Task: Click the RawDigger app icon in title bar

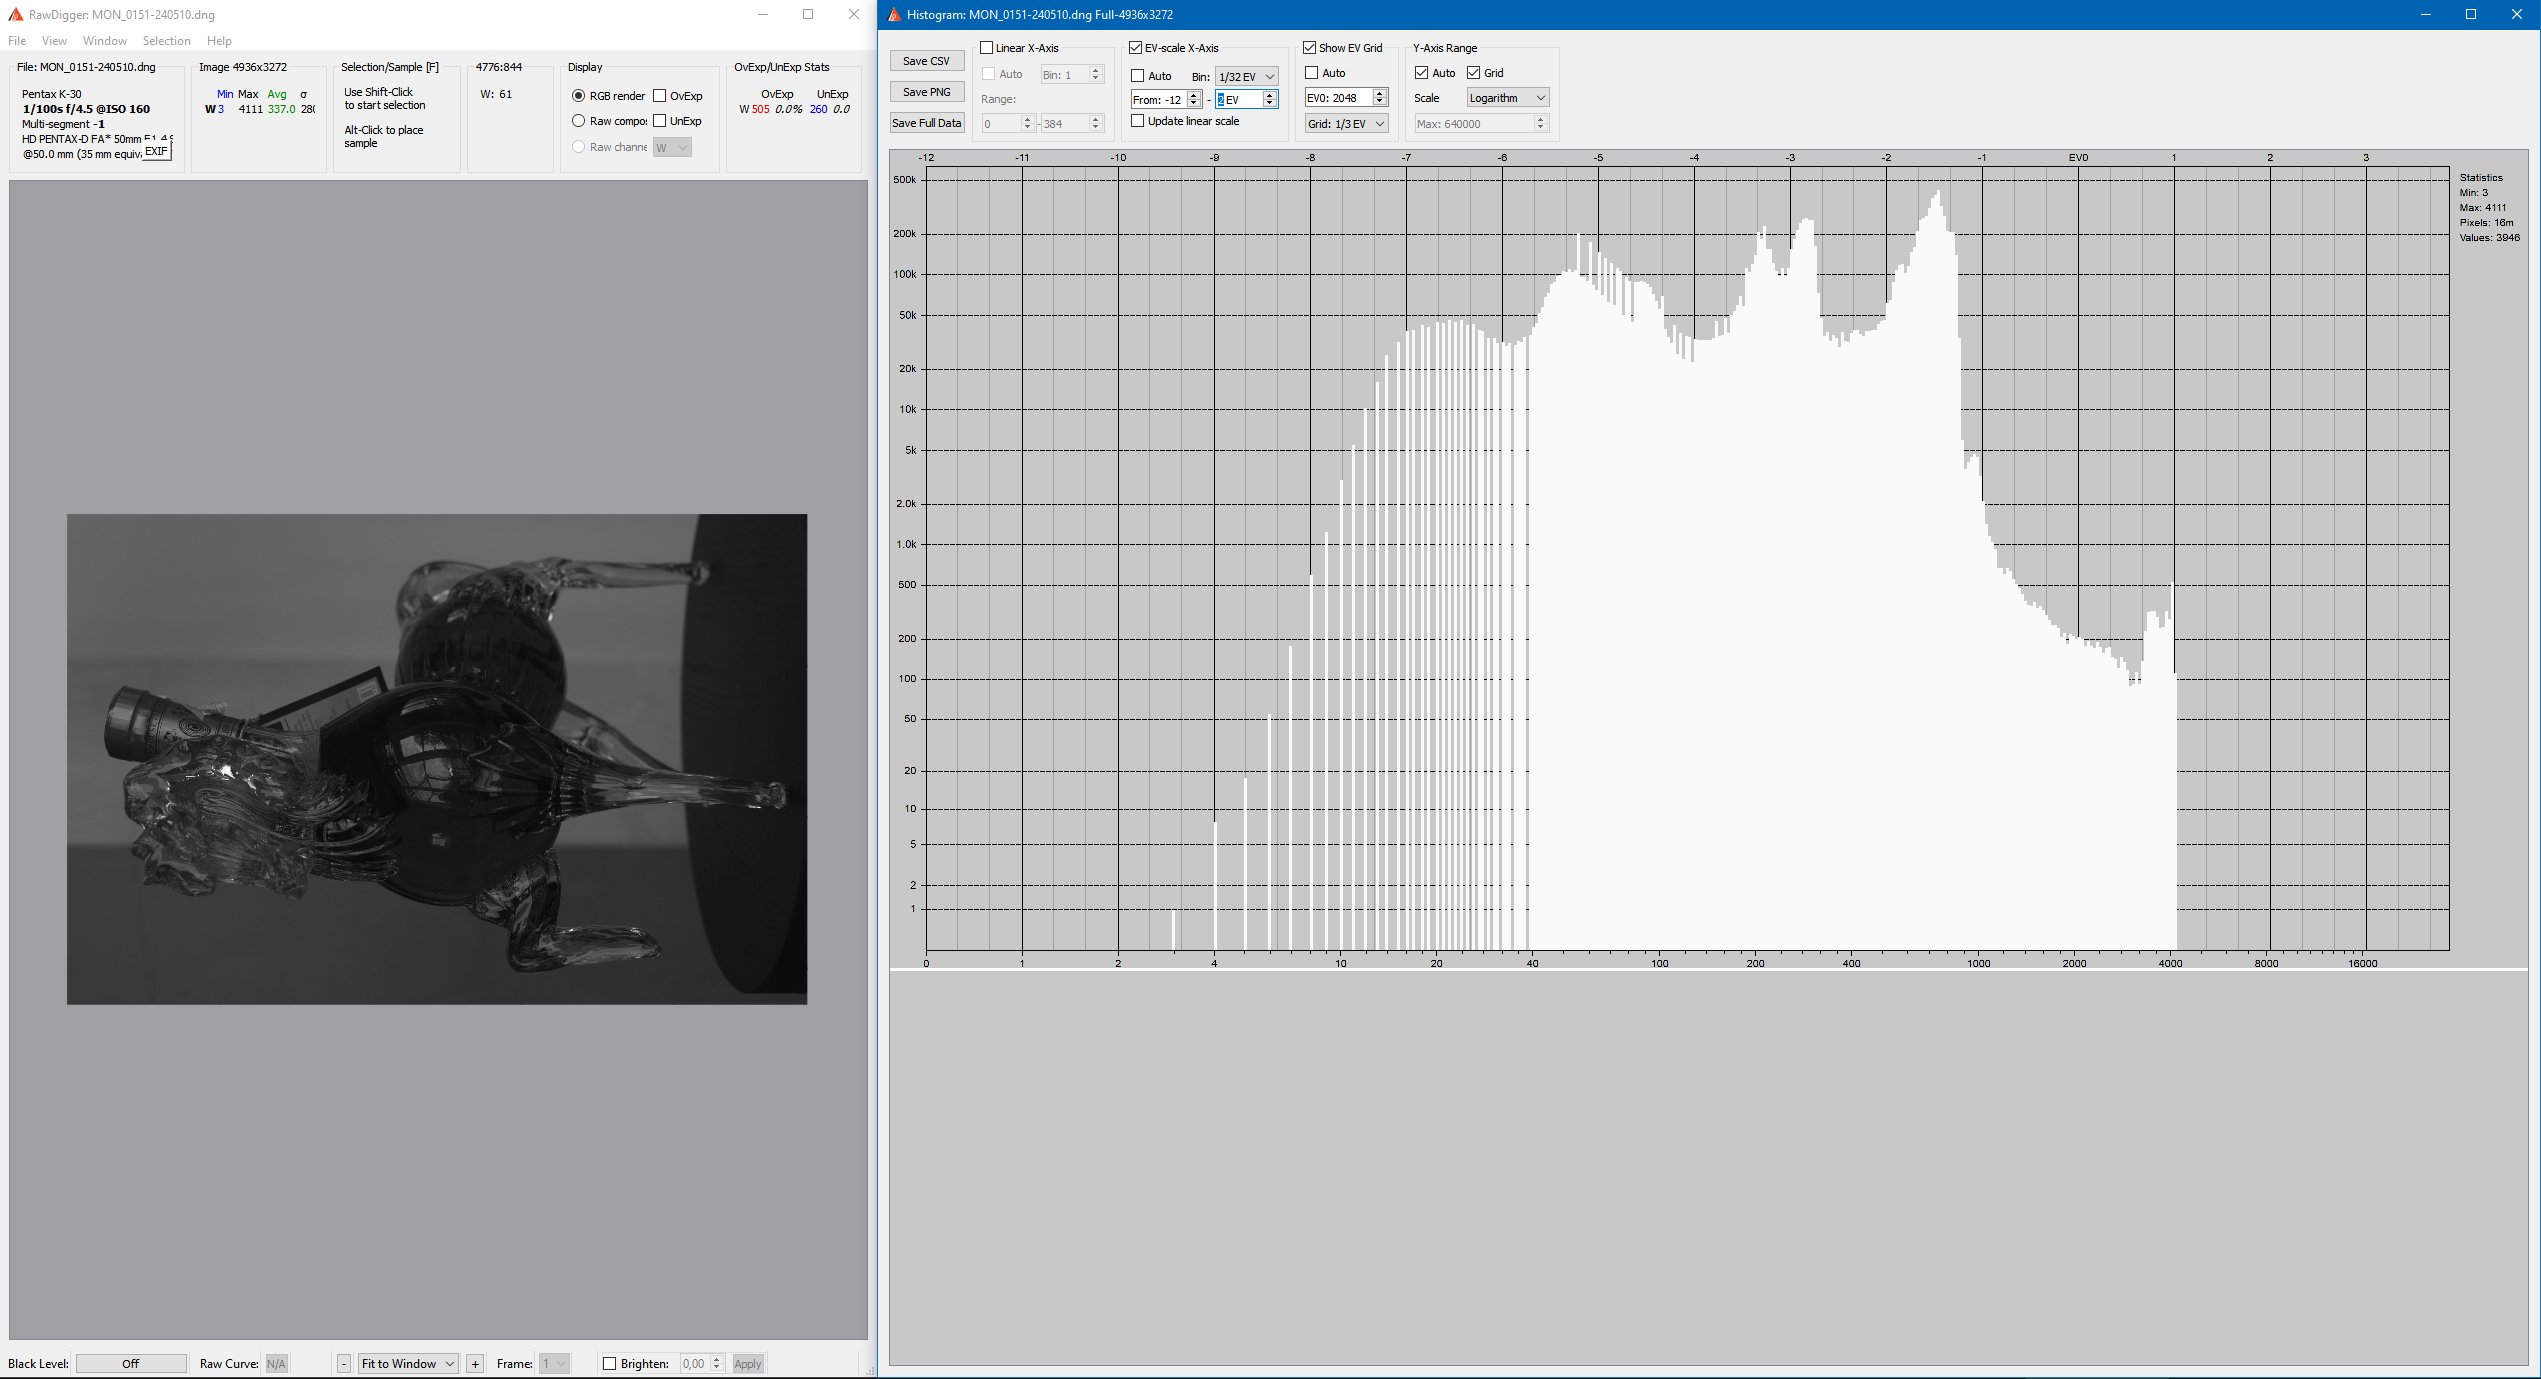Action: (x=15, y=15)
